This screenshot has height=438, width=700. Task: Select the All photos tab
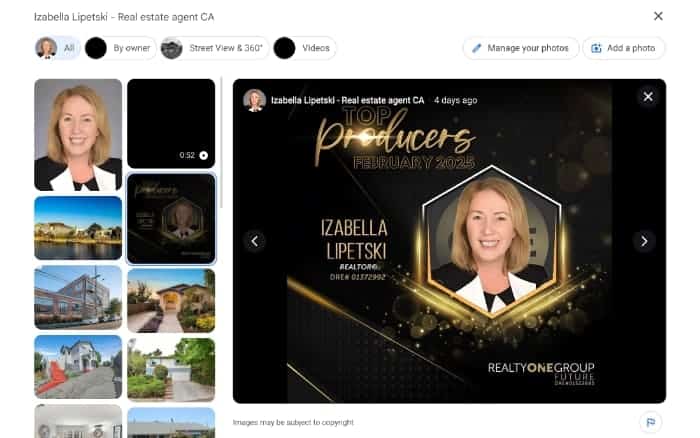click(58, 48)
